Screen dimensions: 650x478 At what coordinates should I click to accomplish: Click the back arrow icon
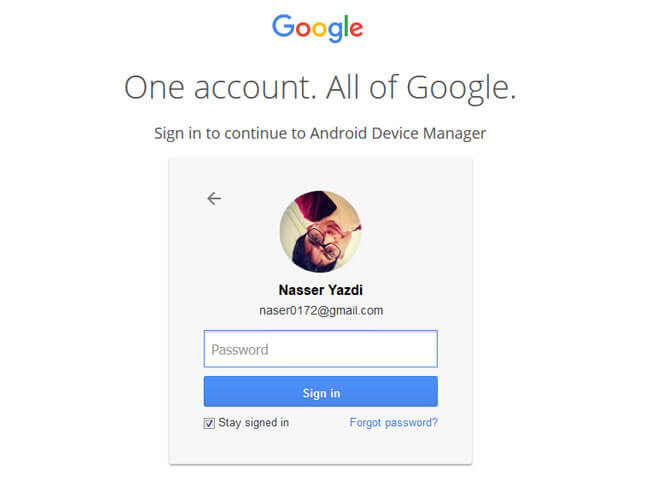point(214,199)
